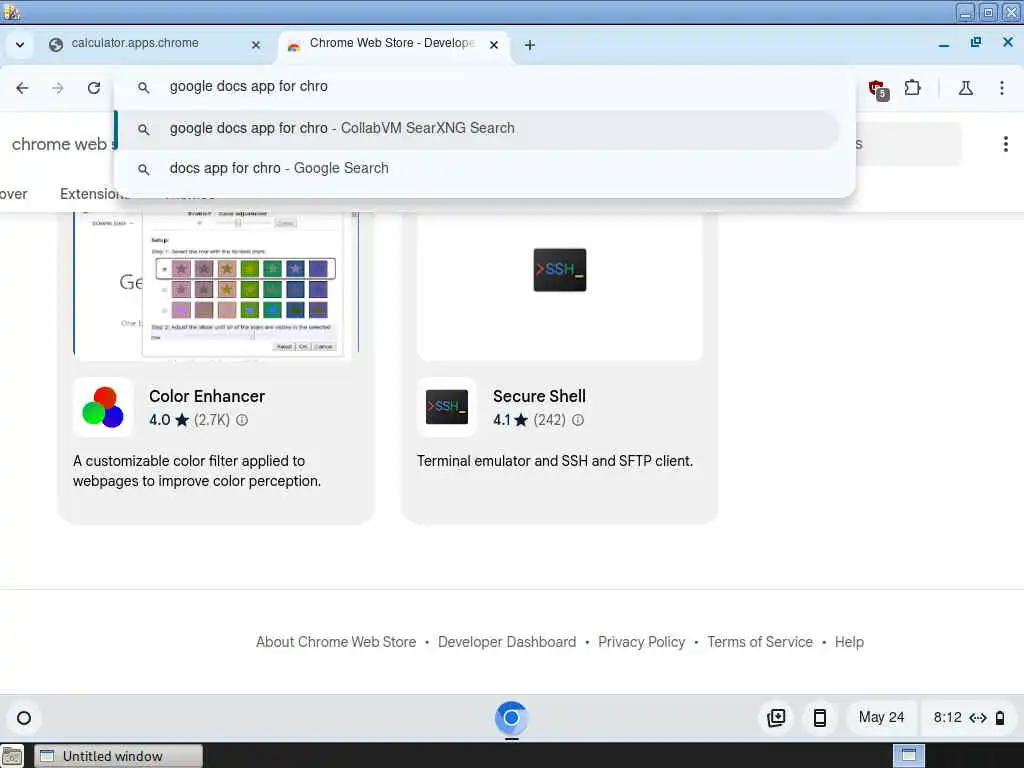Screen dimensions: 1024x768
Task: Open the Color Enhancer title
Action: click(207, 396)
